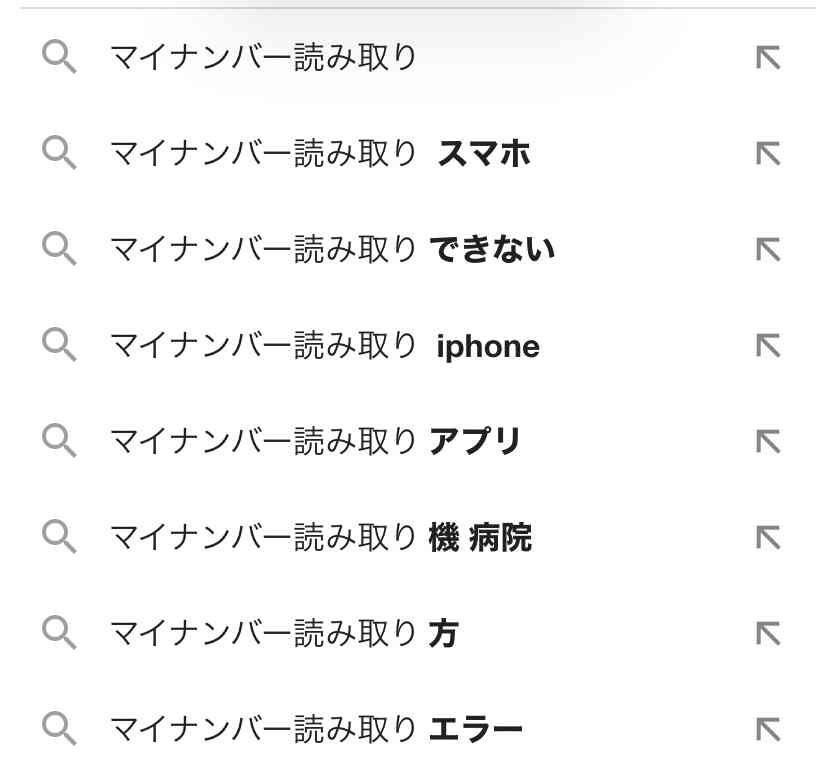
Task: Select the マイナンバー読み取り アプリ suggestion
Action: click(x=315, y=442)
